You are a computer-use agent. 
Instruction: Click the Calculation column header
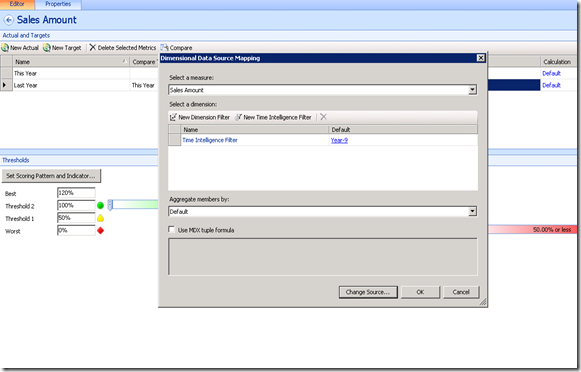(x=557, y=62)
